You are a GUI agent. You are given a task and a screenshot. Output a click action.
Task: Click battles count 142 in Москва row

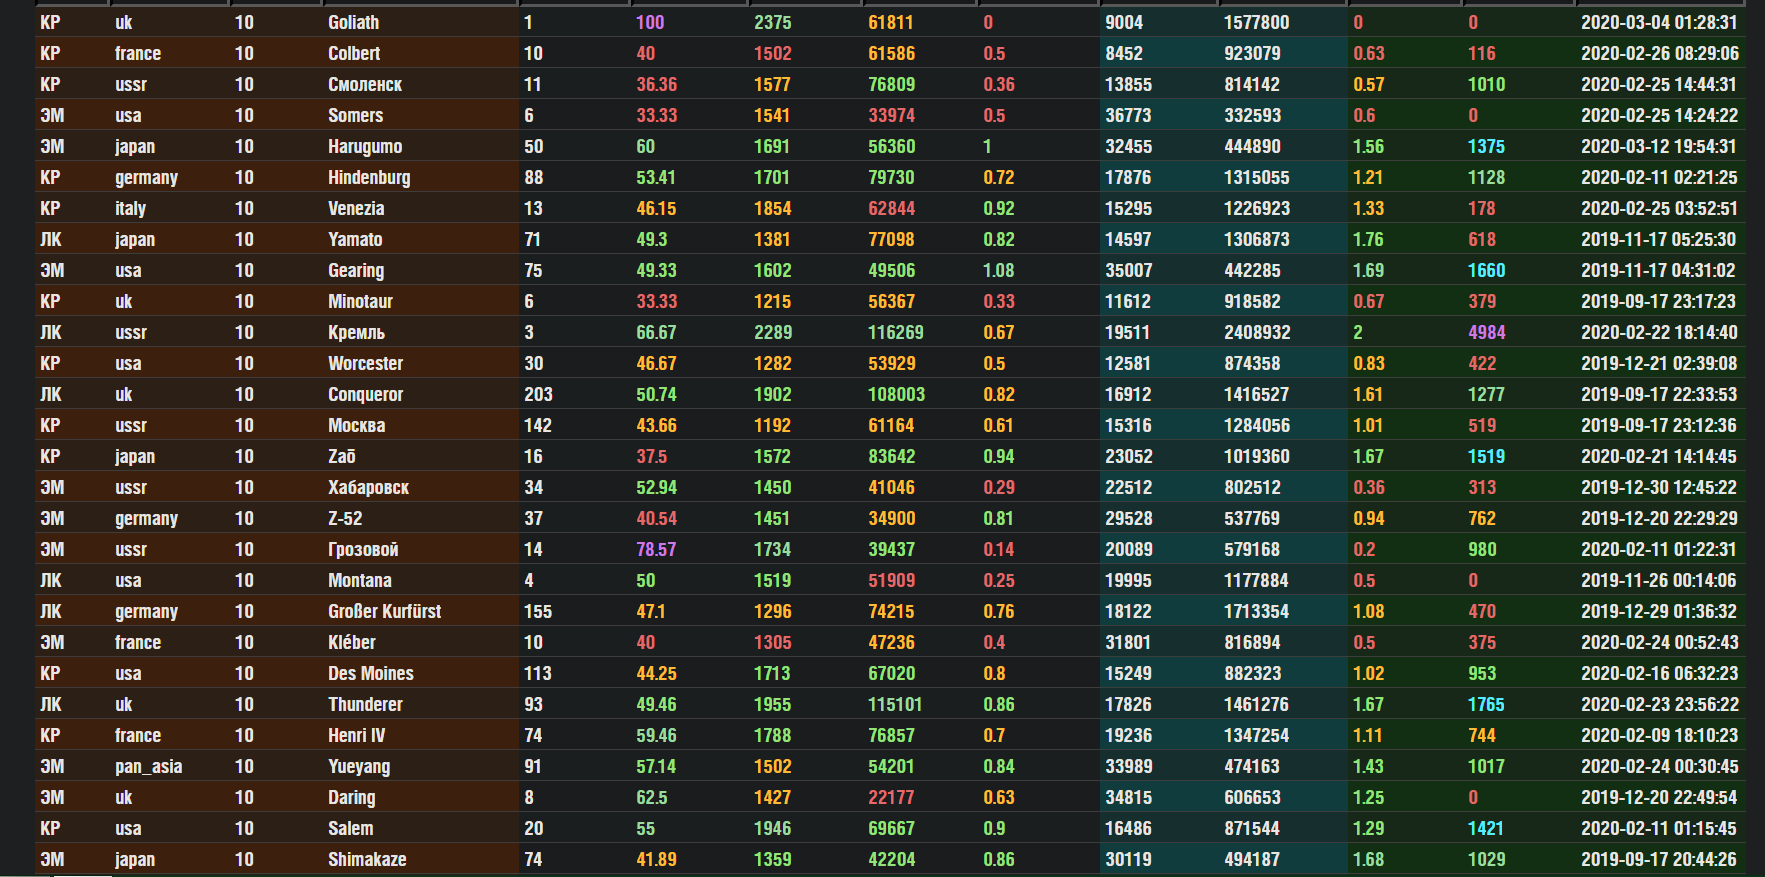(x=538, y=425)
